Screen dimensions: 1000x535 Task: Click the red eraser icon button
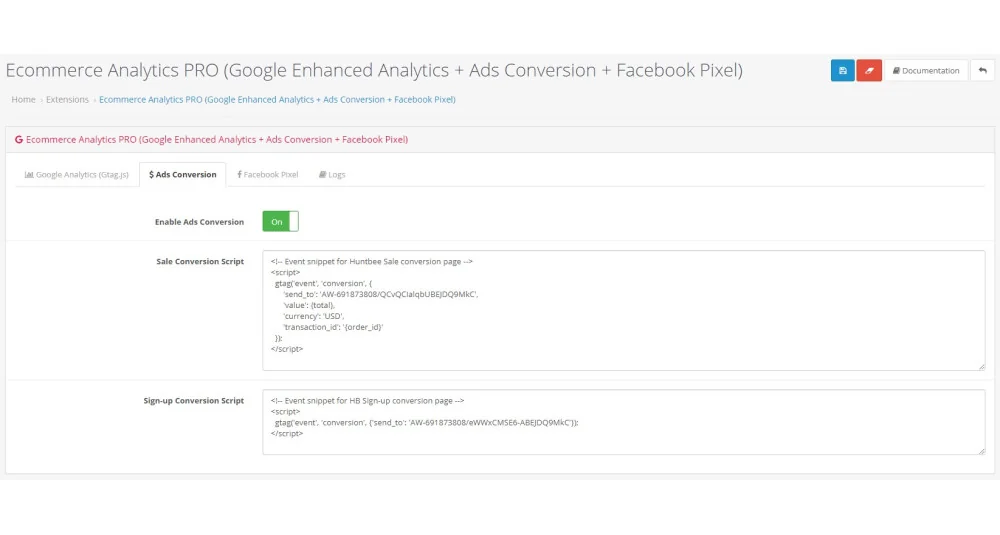pos(869,70)
